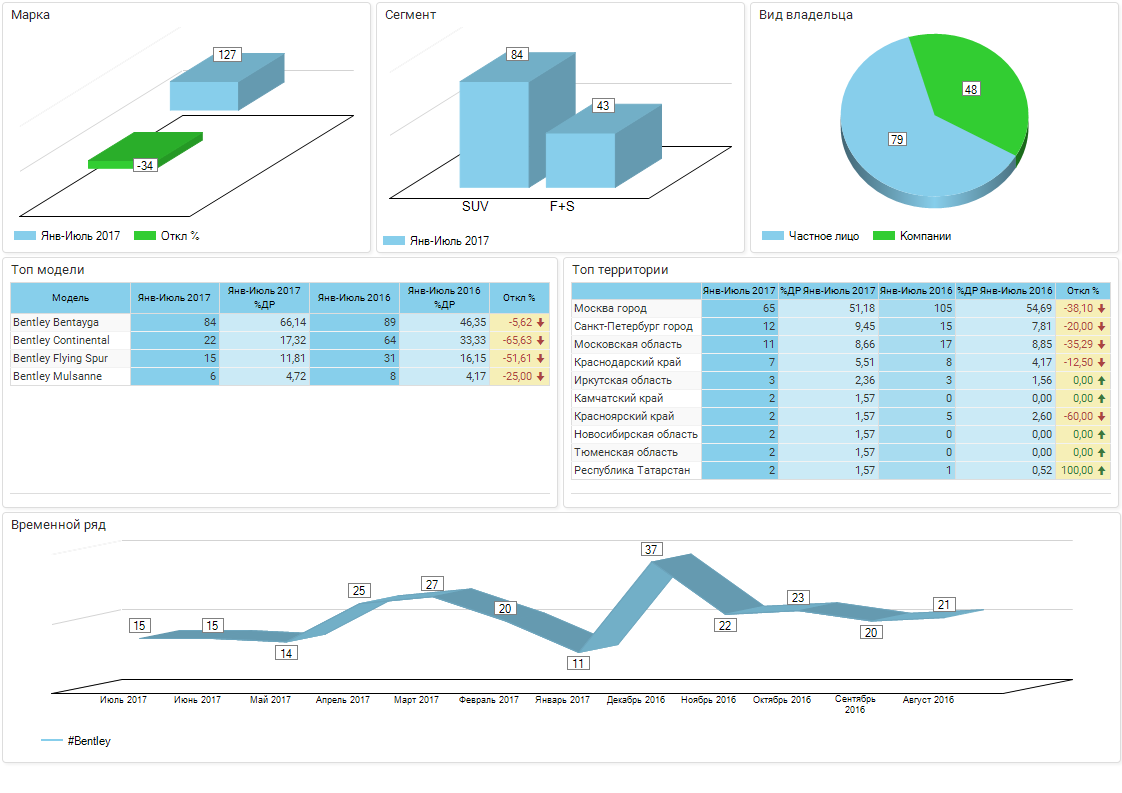Click #Bentley series legend entry
Image resolution: width=1122 pixels, height=793 pixels.
pyautogui.click(x=77, y=741)
